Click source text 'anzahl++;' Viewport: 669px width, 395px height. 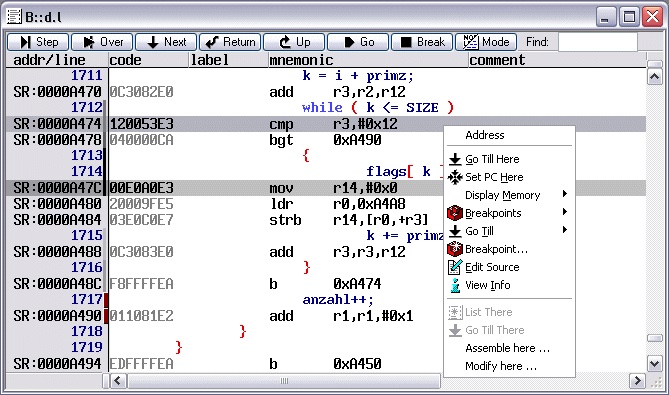click(338, 300)
